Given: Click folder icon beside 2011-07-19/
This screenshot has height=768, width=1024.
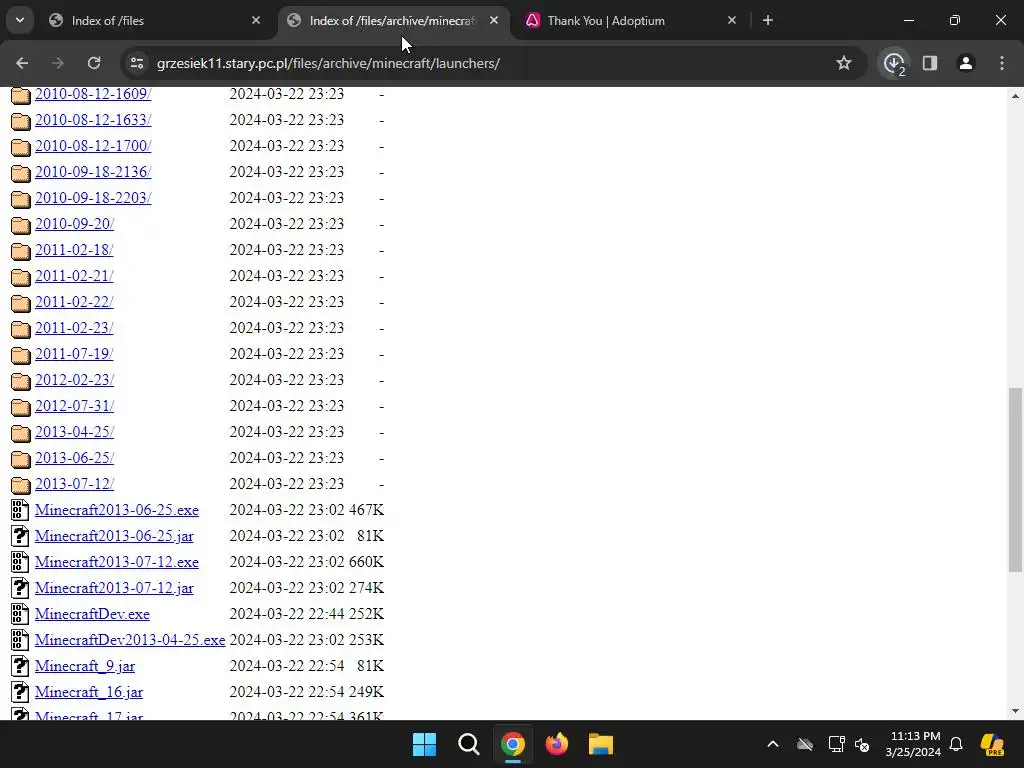Looking at the screenshot, I should (x=21, y=355).
